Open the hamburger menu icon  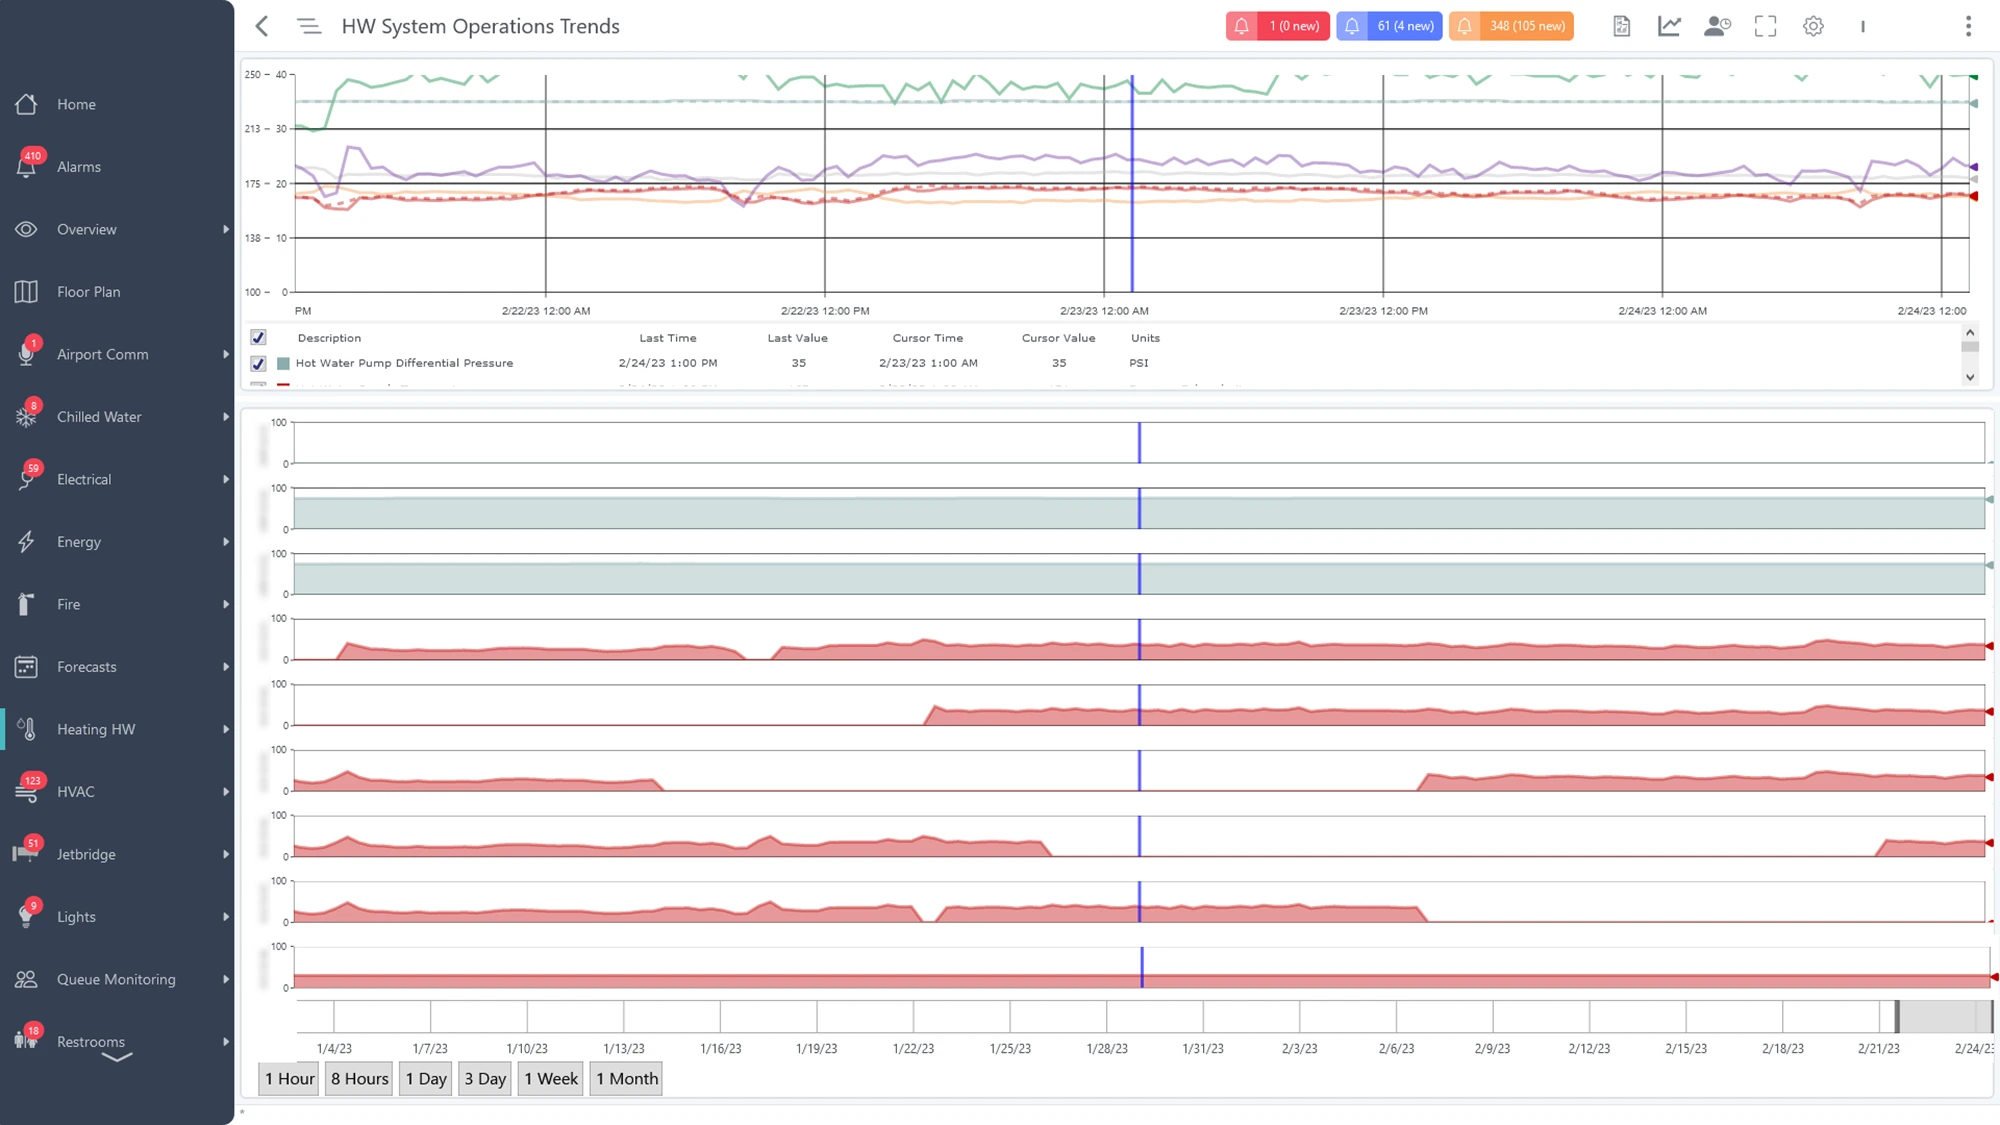click(x=309, y=26)
